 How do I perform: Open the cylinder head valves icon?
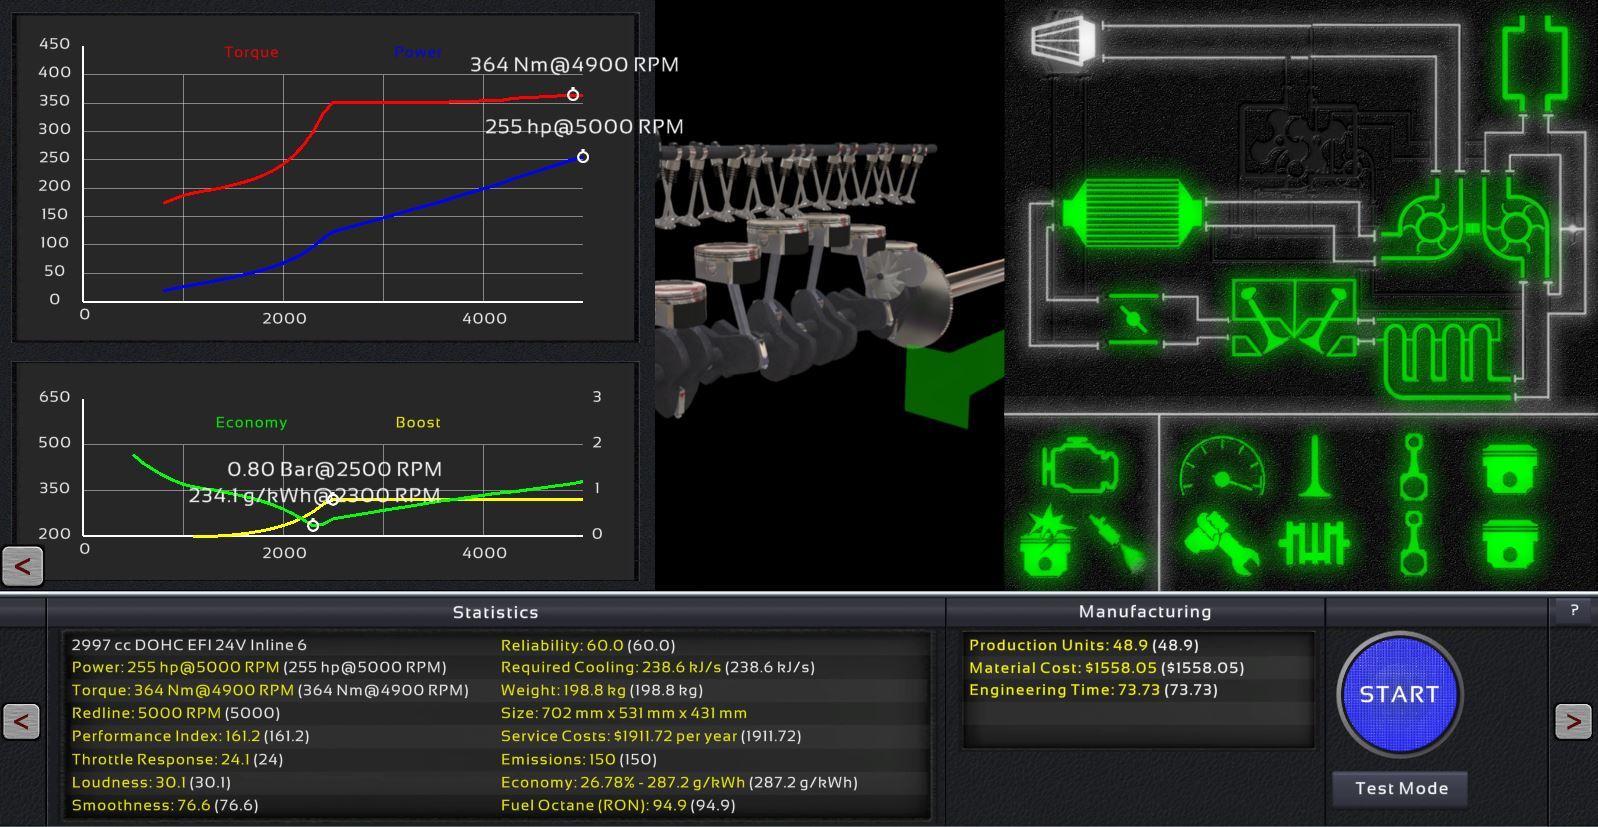click(1294, 319)
